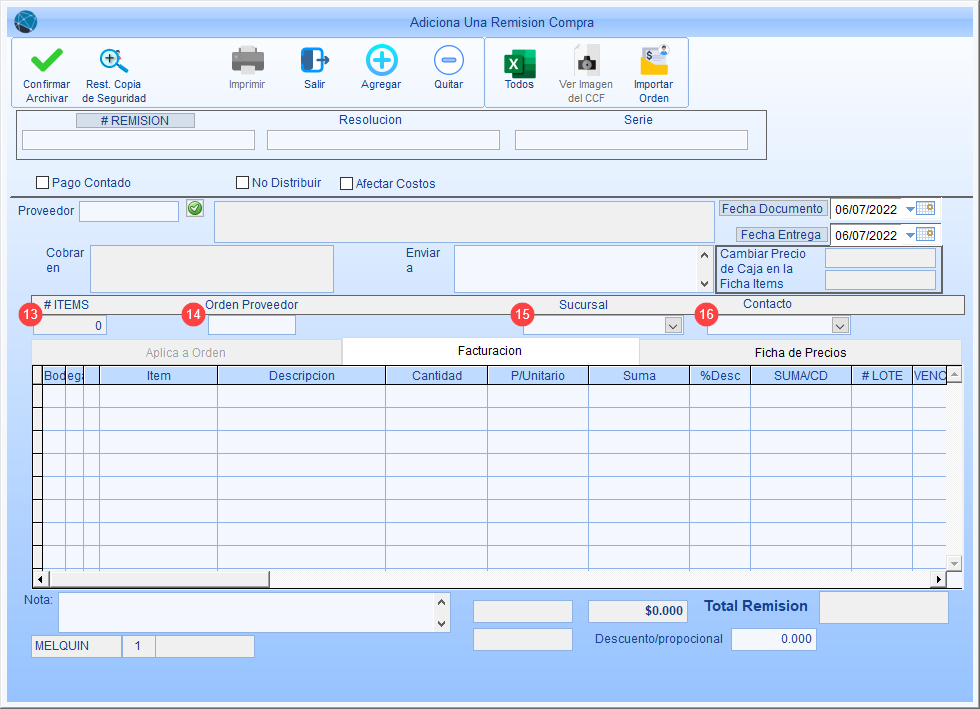Click the Enviar a box scroll down arrow
980x709 pixels.
(704, 284)
